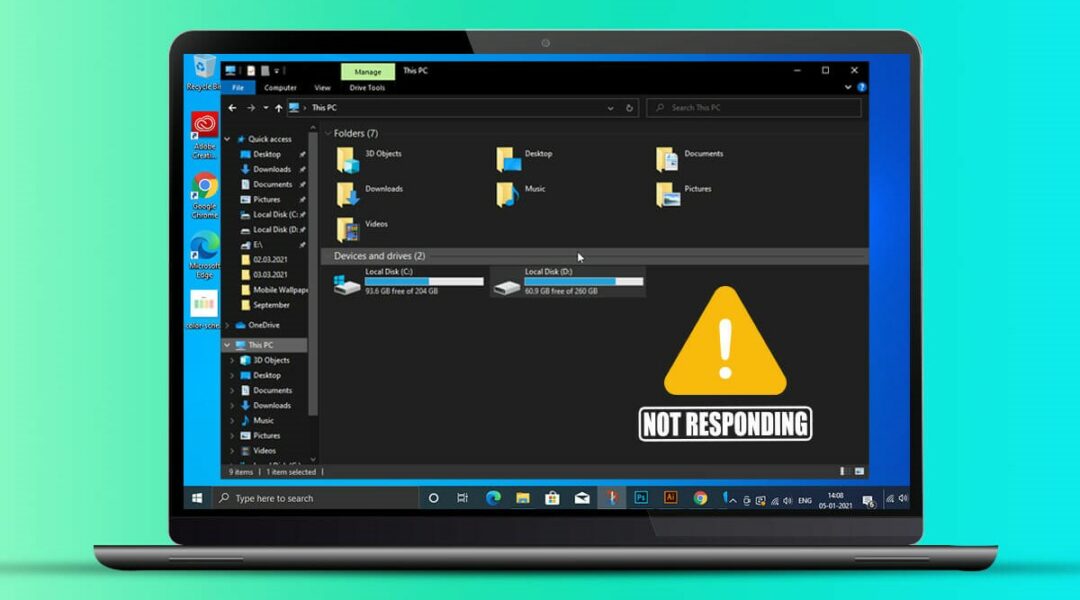
Task: Go back with the left arrow button
Action: coord(232,108)
